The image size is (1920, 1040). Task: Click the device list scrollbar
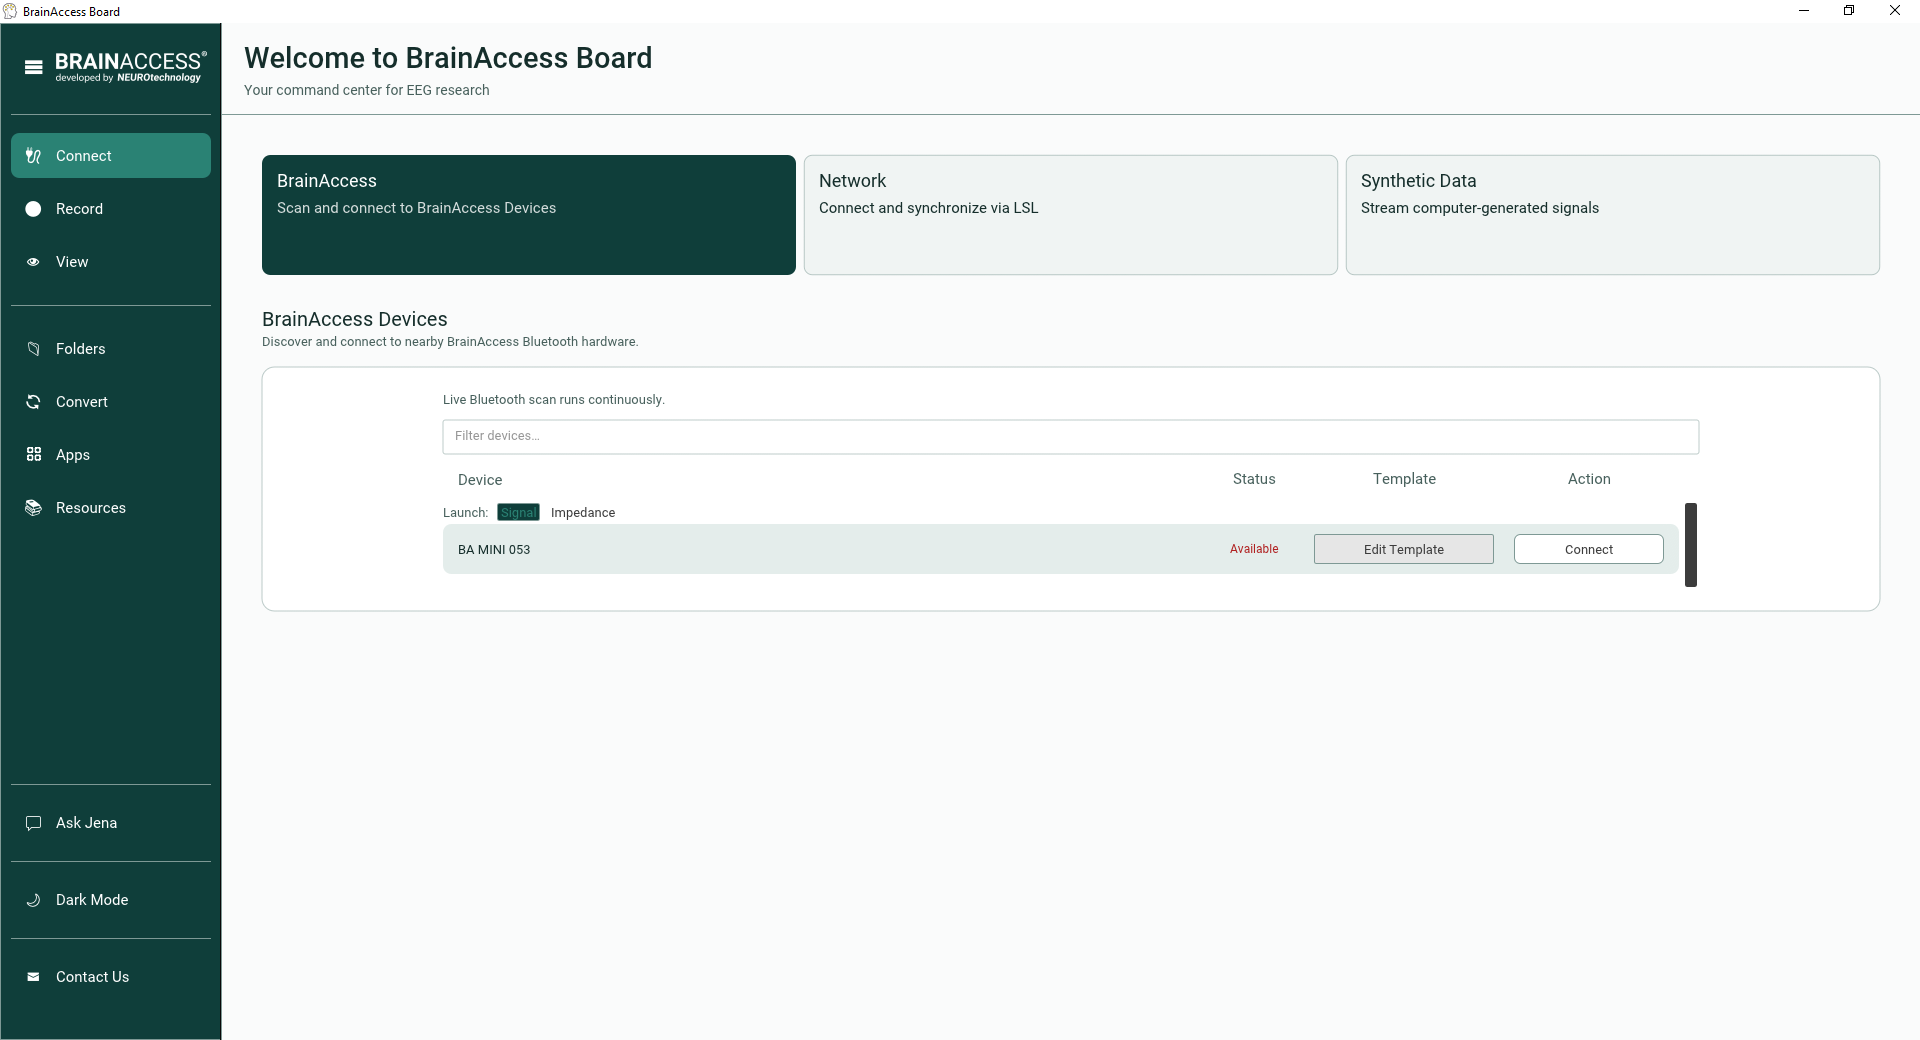(1691, 545)
